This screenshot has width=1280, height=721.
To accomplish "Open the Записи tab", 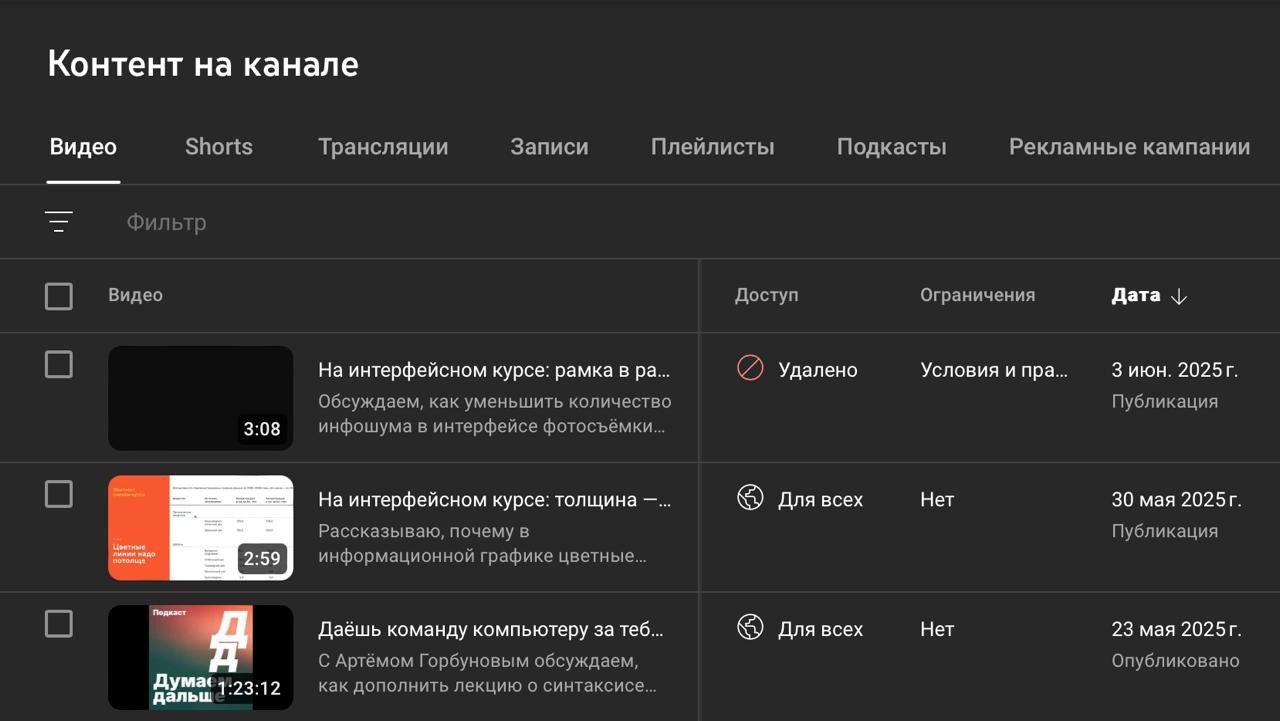I will pos(549,147).
